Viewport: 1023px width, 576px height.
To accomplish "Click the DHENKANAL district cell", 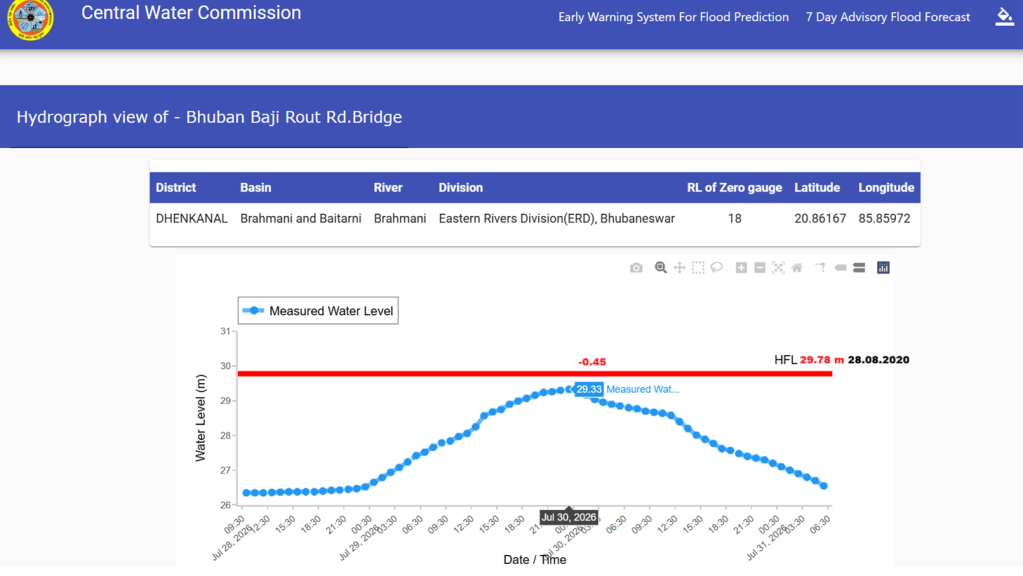I will 192,219.
